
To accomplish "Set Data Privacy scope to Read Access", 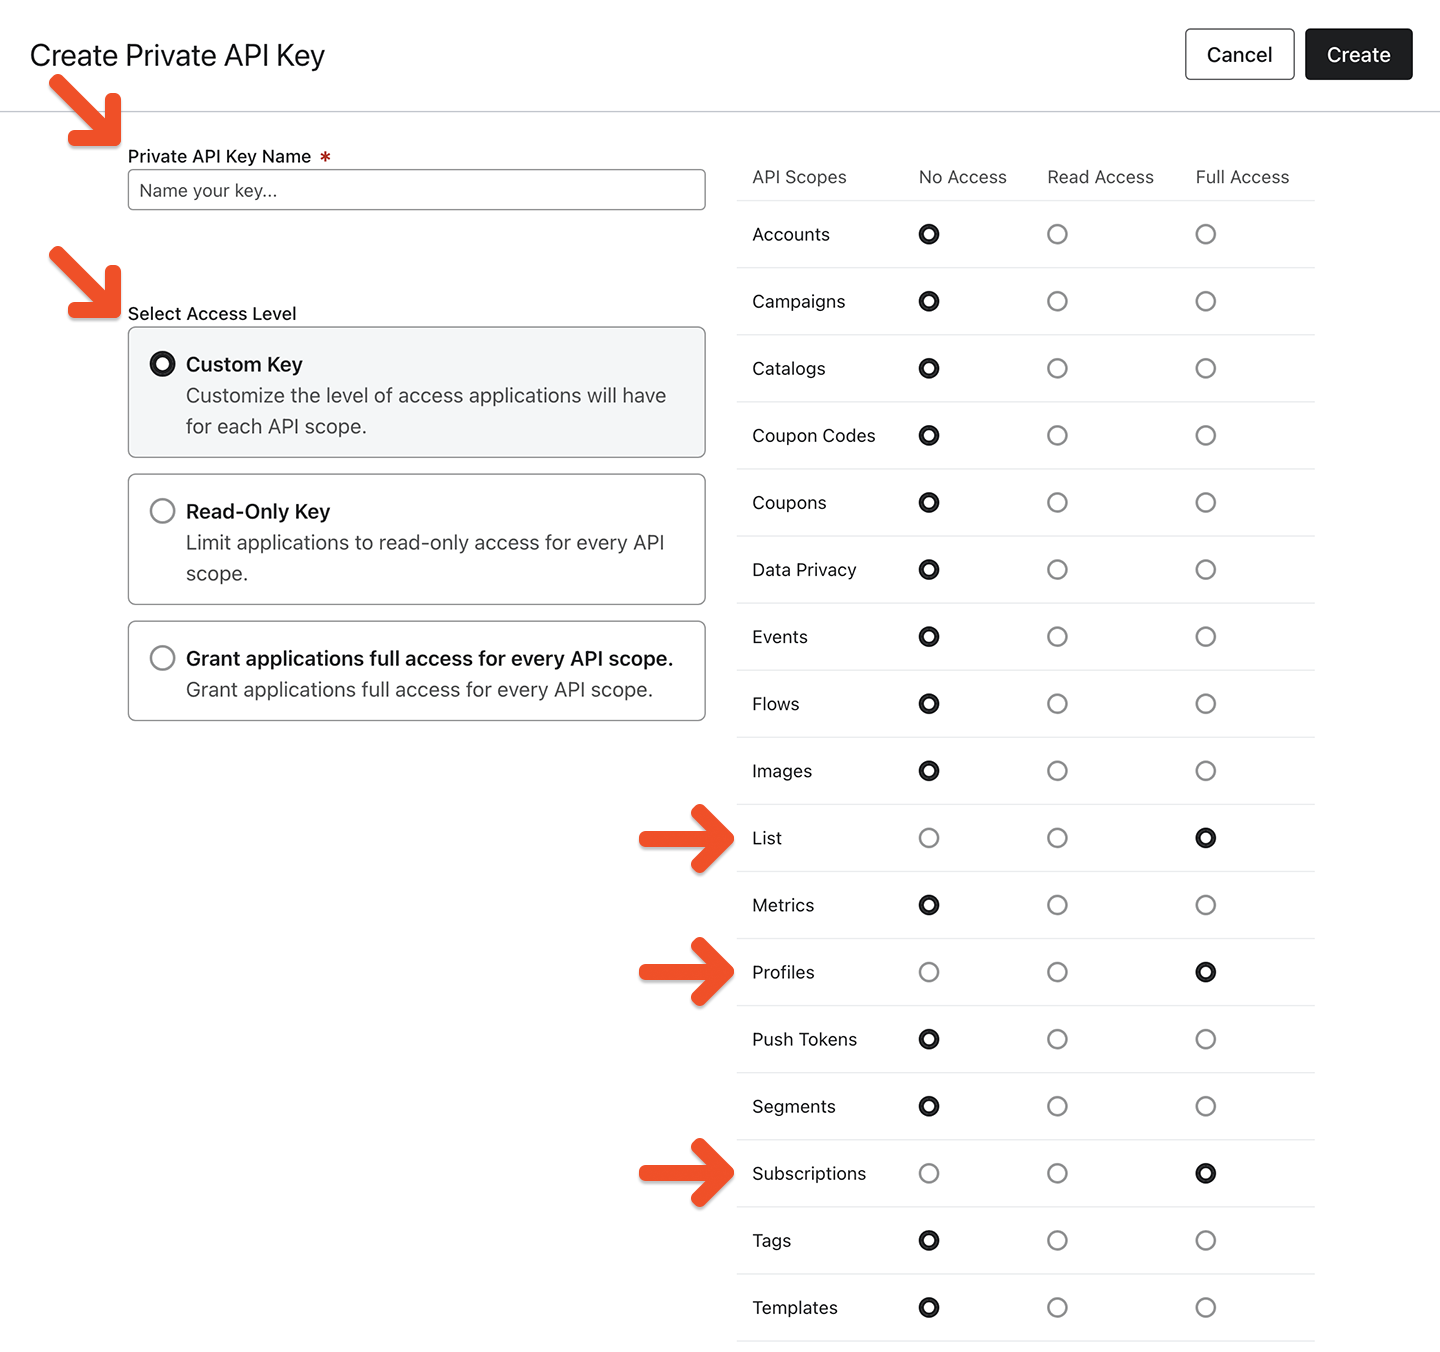I will (1057, 569).
